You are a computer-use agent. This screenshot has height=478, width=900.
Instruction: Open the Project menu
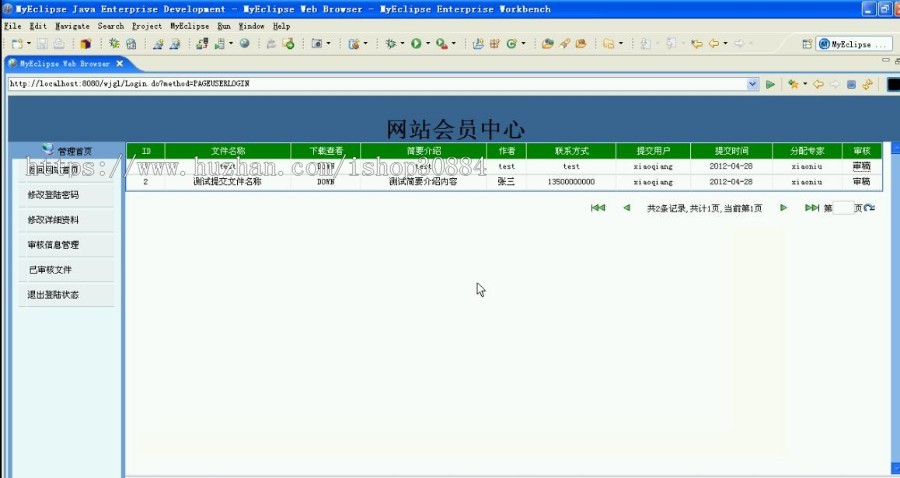coord(147,26)
